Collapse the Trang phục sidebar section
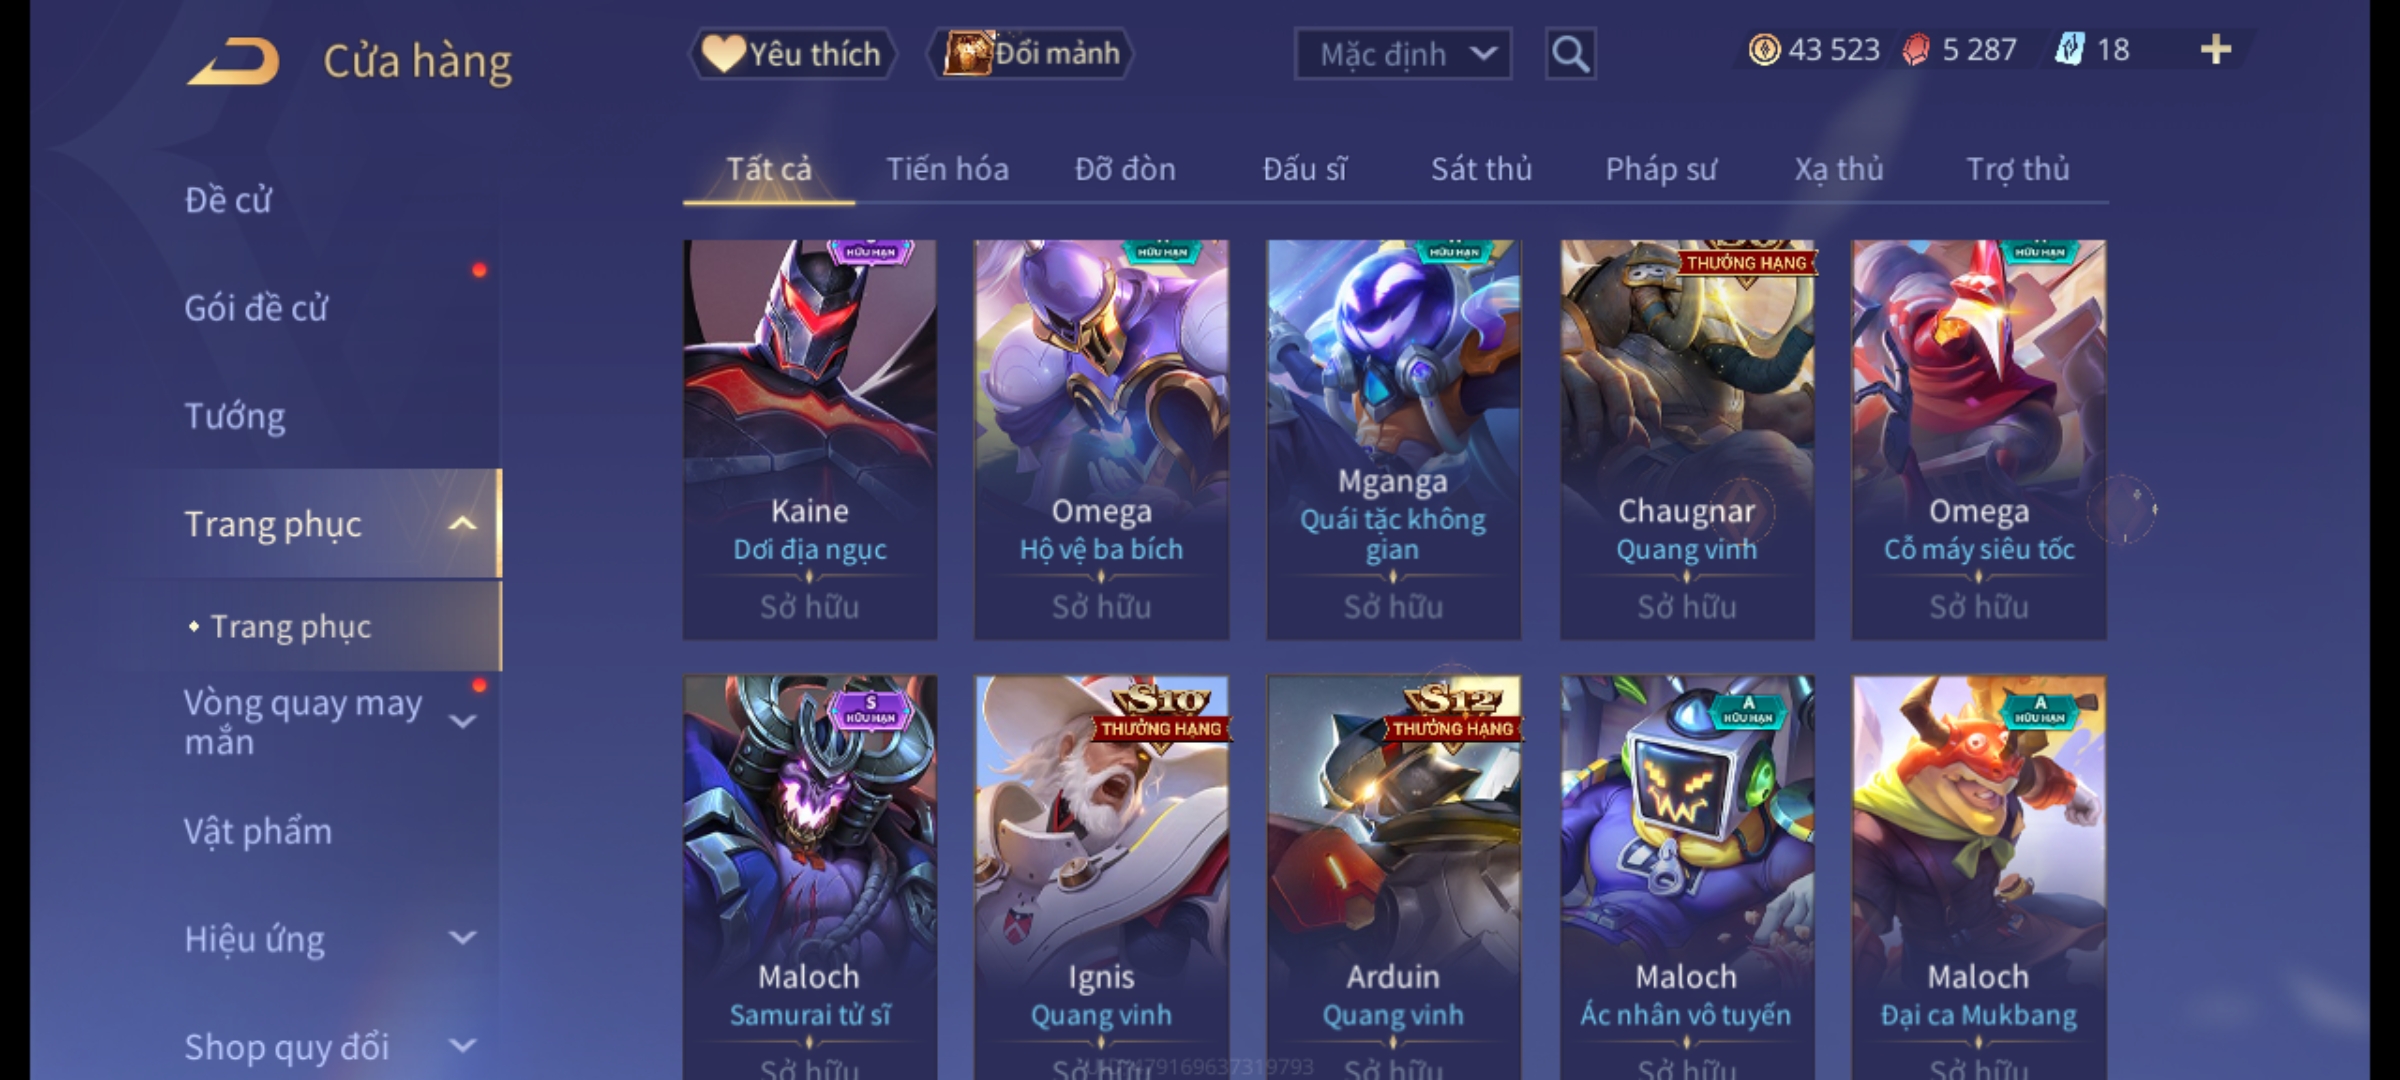2400x1080 pixels. [x=462, y=524]
